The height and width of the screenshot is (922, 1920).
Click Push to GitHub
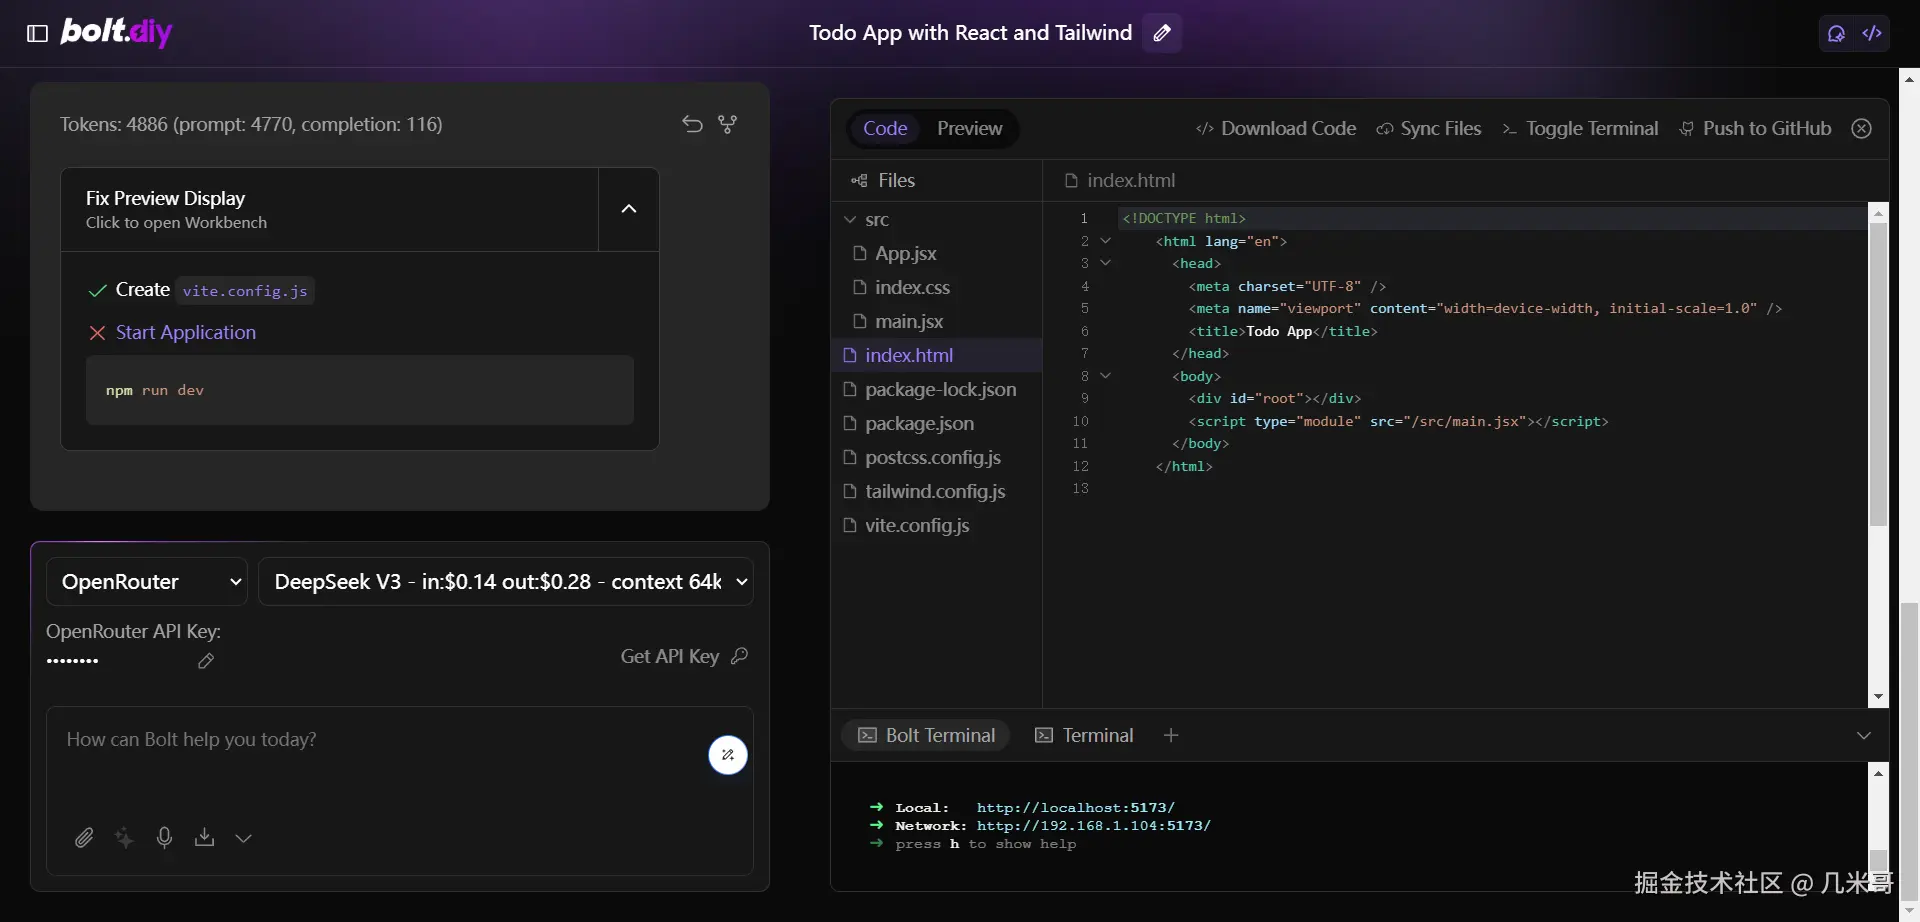tap(1755, 129)
